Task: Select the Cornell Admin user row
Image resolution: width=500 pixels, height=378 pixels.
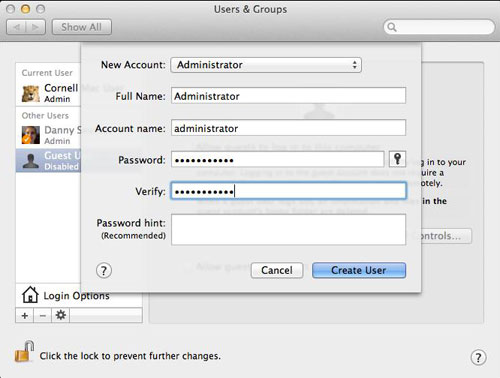Action: [48, 93]
